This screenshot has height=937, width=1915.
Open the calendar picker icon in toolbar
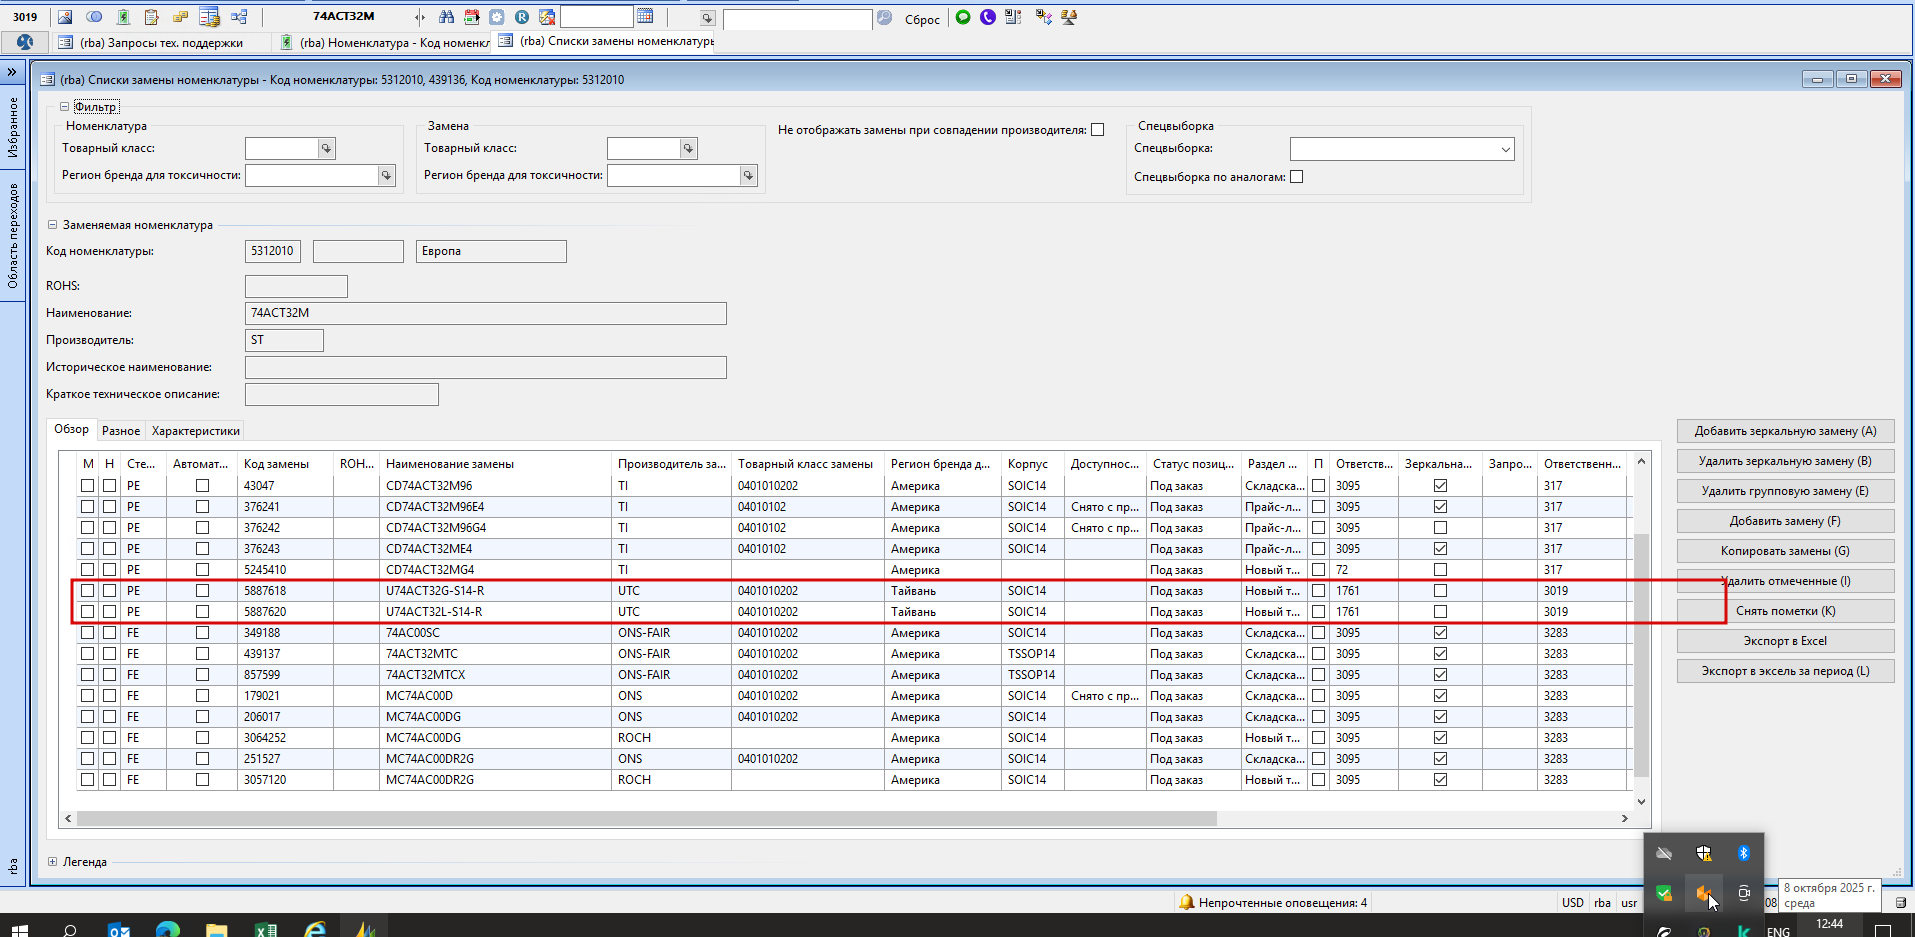(645, 17)
